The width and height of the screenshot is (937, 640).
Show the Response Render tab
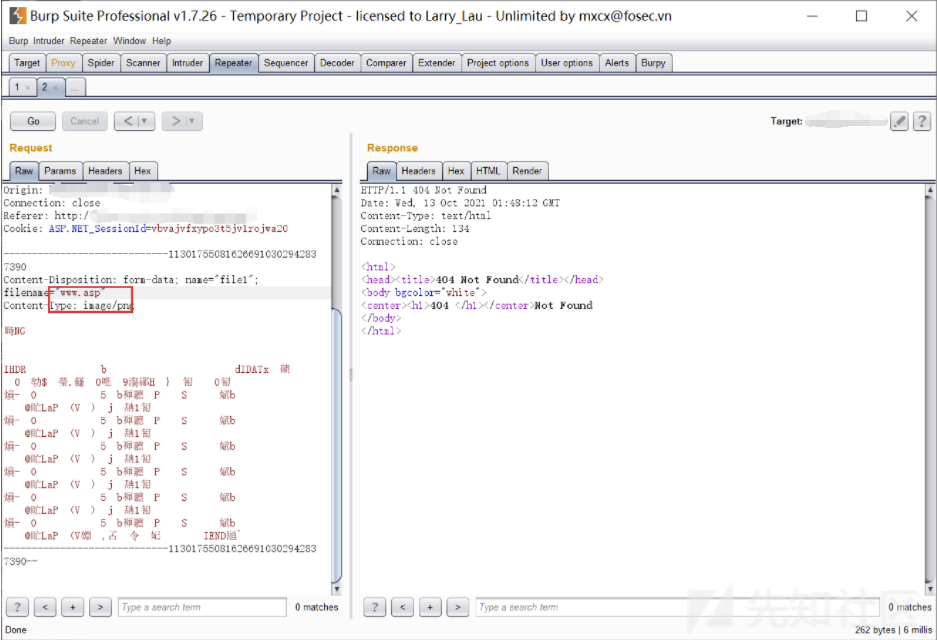[527, 171]
